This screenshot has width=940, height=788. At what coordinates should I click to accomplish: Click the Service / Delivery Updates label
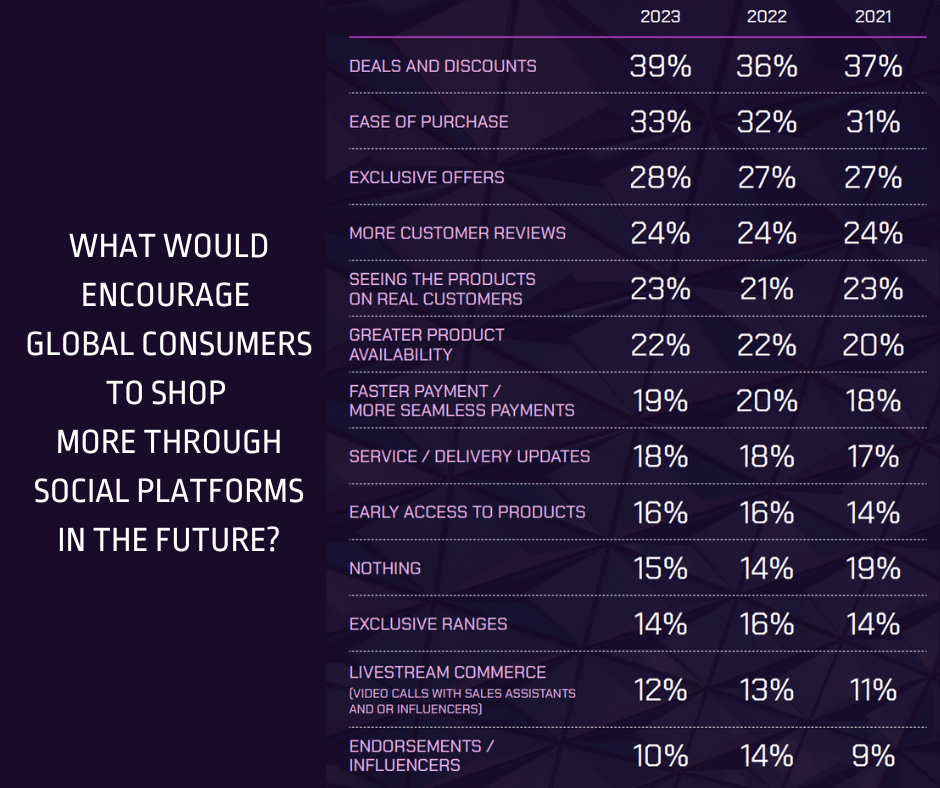coord(469,456)
